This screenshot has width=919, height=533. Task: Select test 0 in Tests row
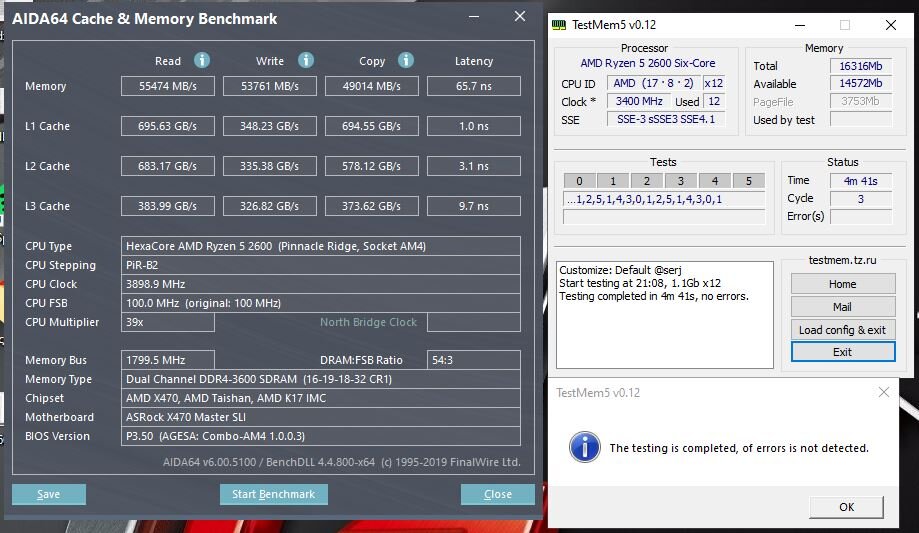click(579, 181)
